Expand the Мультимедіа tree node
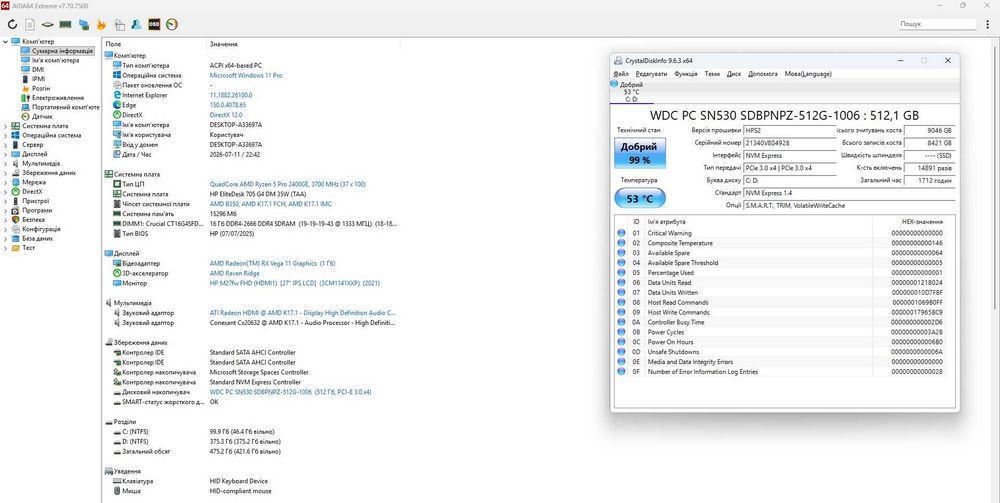Viewport: 1000px width, 503px height. (x=6, y=163)
